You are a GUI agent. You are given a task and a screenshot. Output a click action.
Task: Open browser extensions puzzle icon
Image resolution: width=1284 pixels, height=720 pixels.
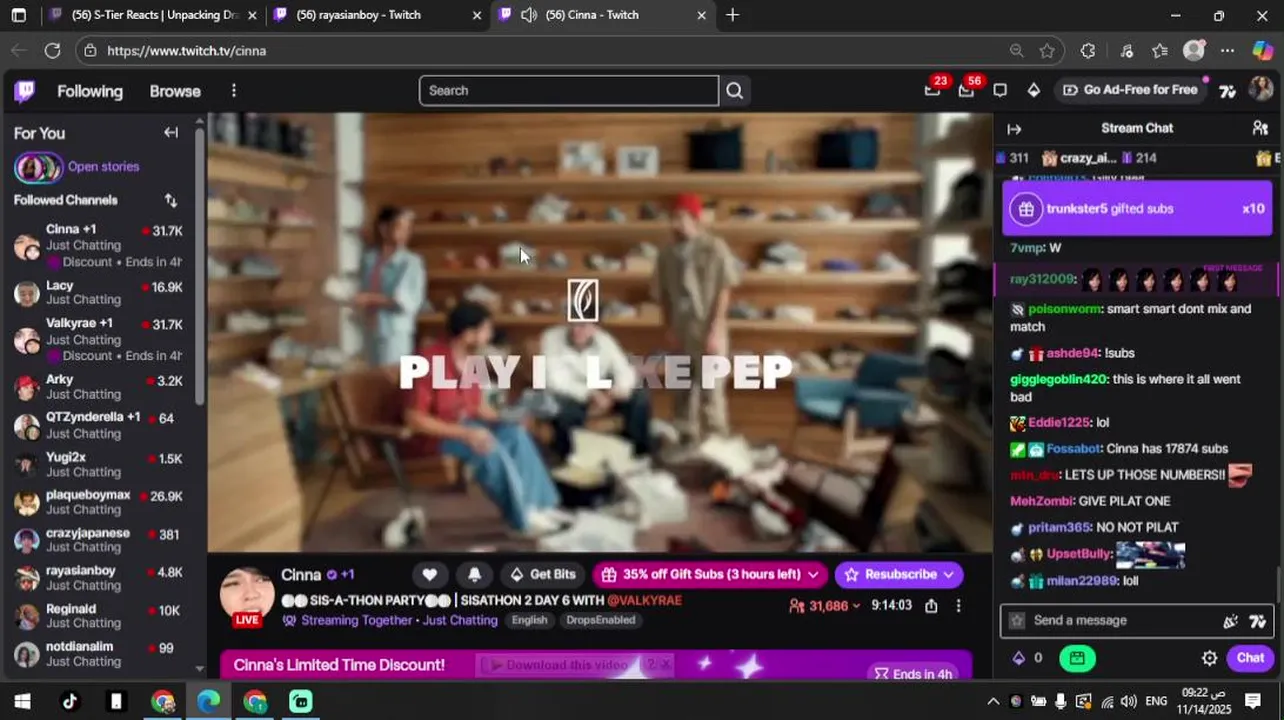click(x=1088, y=51)
